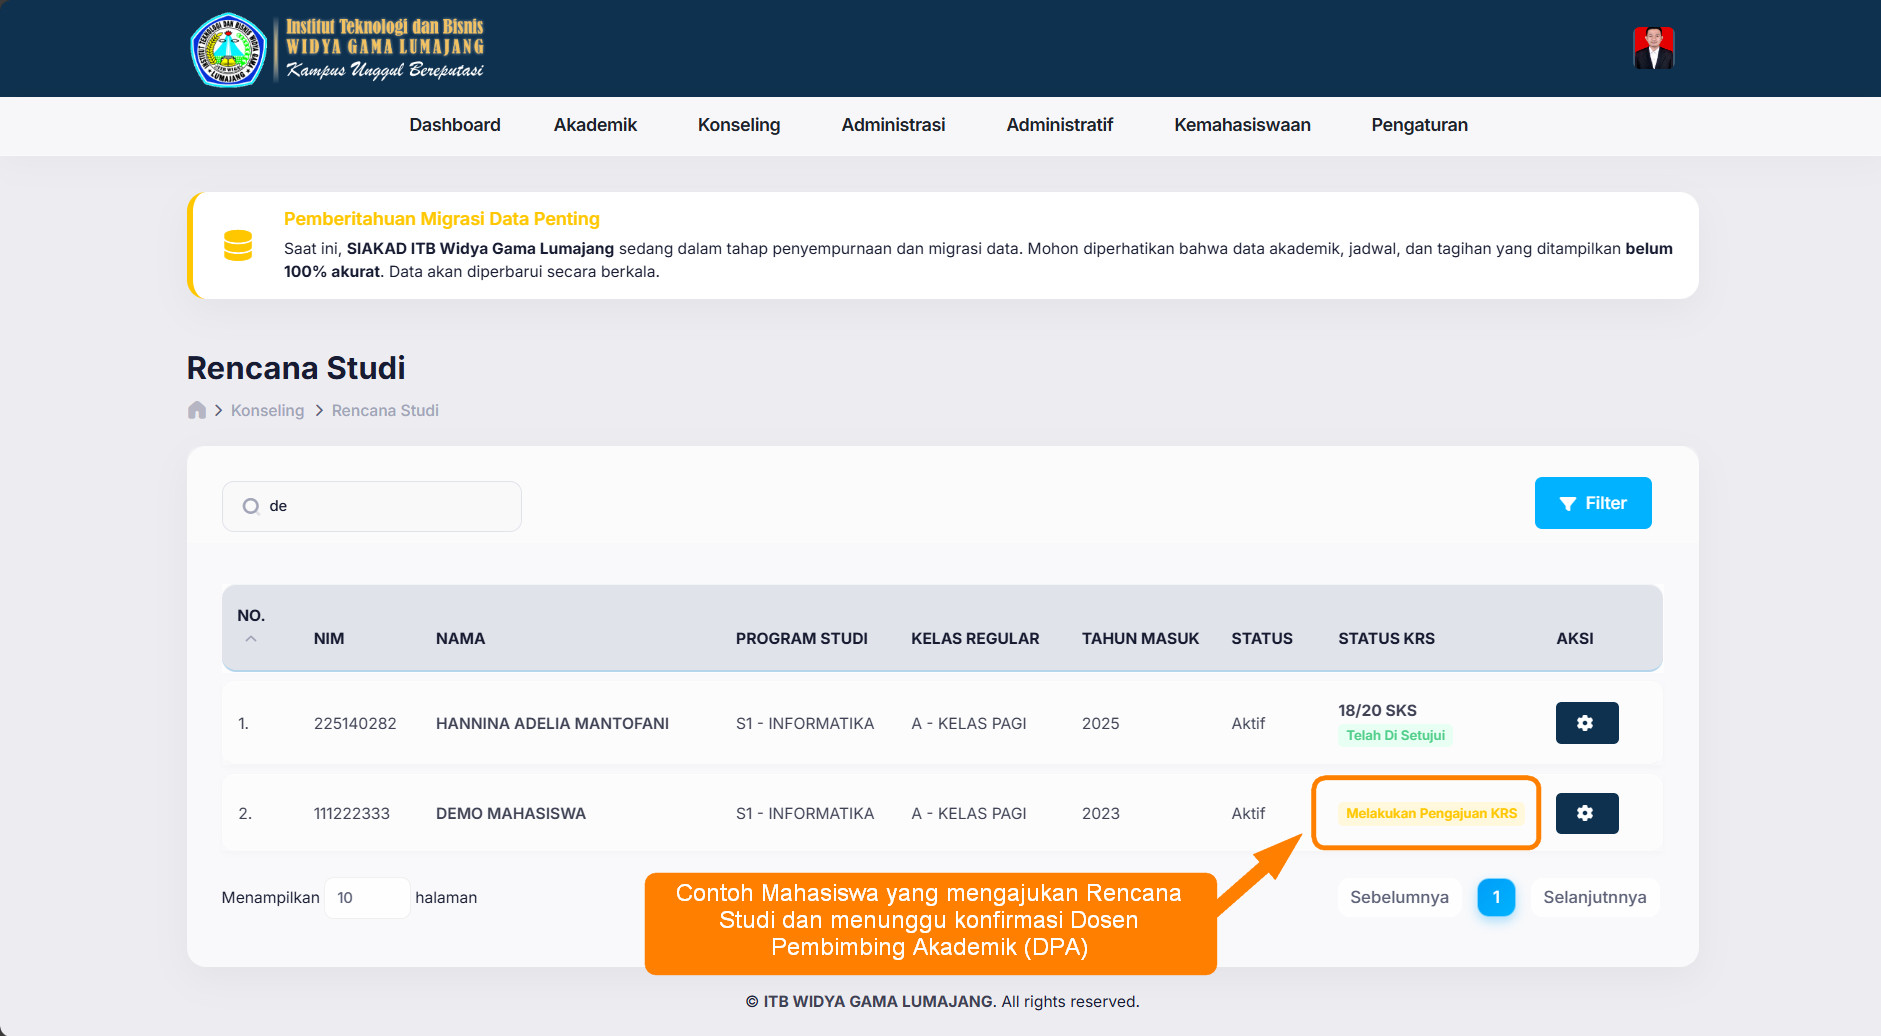The image size is (1881, 1036).
Task: Open the user profile avatar
Action: [1653, 48]
